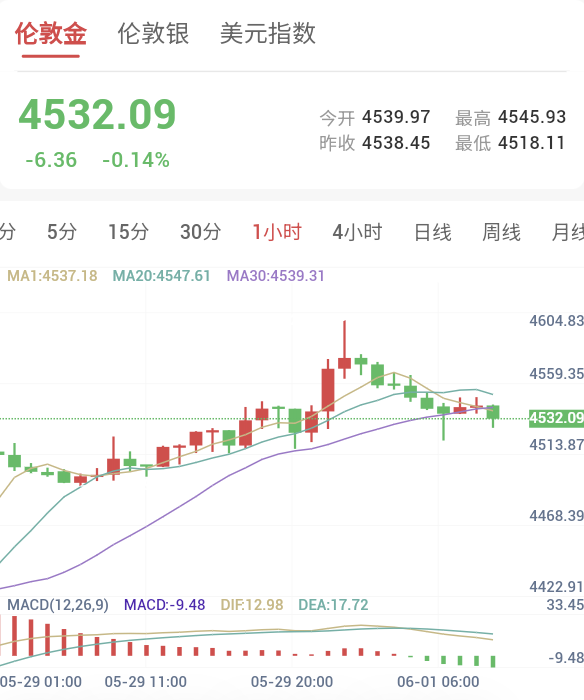Choose the 30分 chart interval
Image resolution: width=584 pixels, height=700 pixels.
[200, 232]
